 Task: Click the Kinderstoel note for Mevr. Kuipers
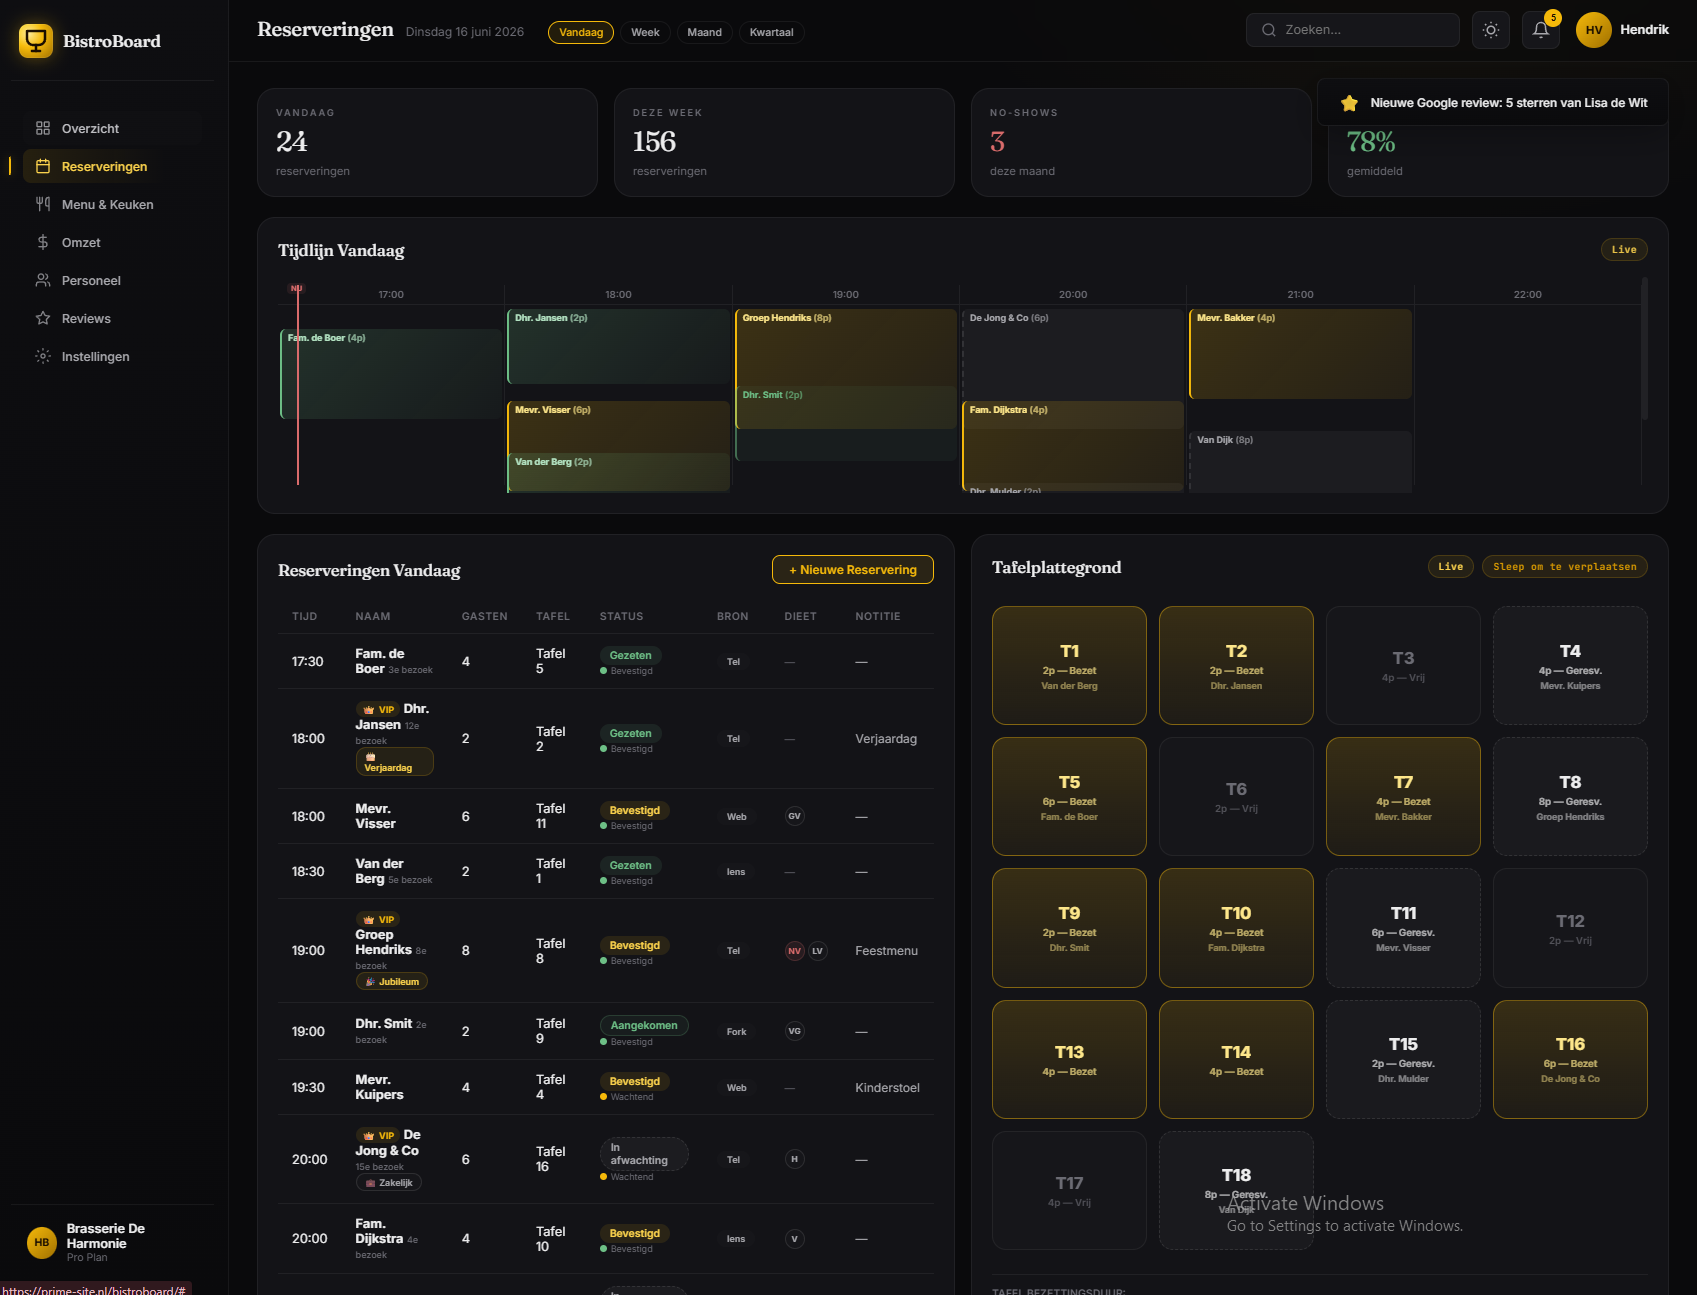(887, 1088)
